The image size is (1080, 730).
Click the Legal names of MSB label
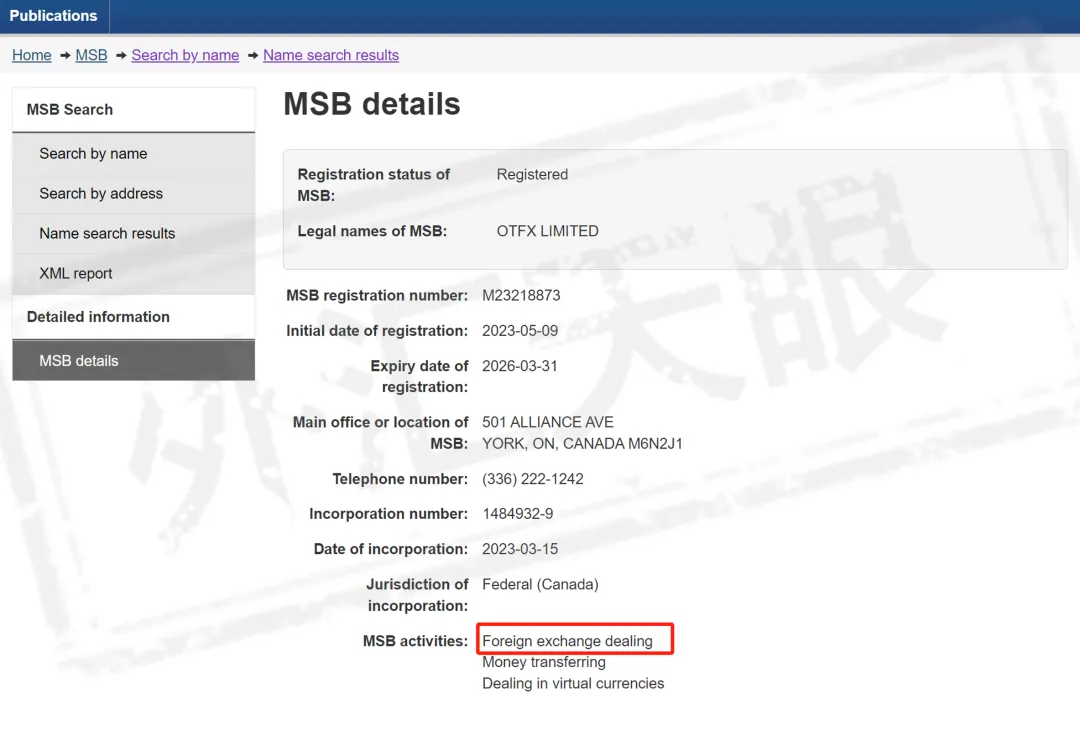(x=372, y=231)
